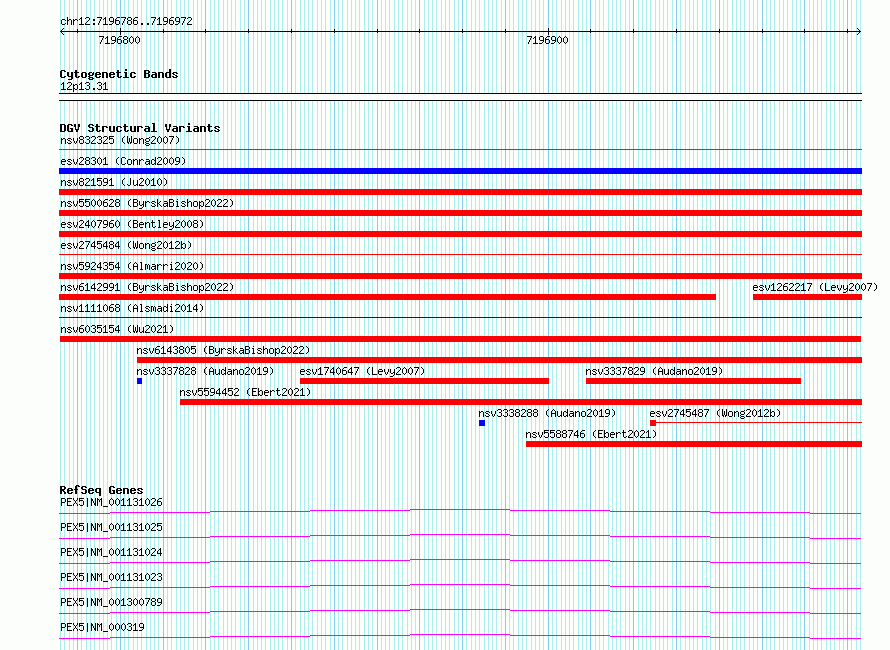Viewport: 890px width, 650px height.
Task: Open esv2745484 (Wong2012b) label
Action: pyautogui.click(x=126, y=245)
